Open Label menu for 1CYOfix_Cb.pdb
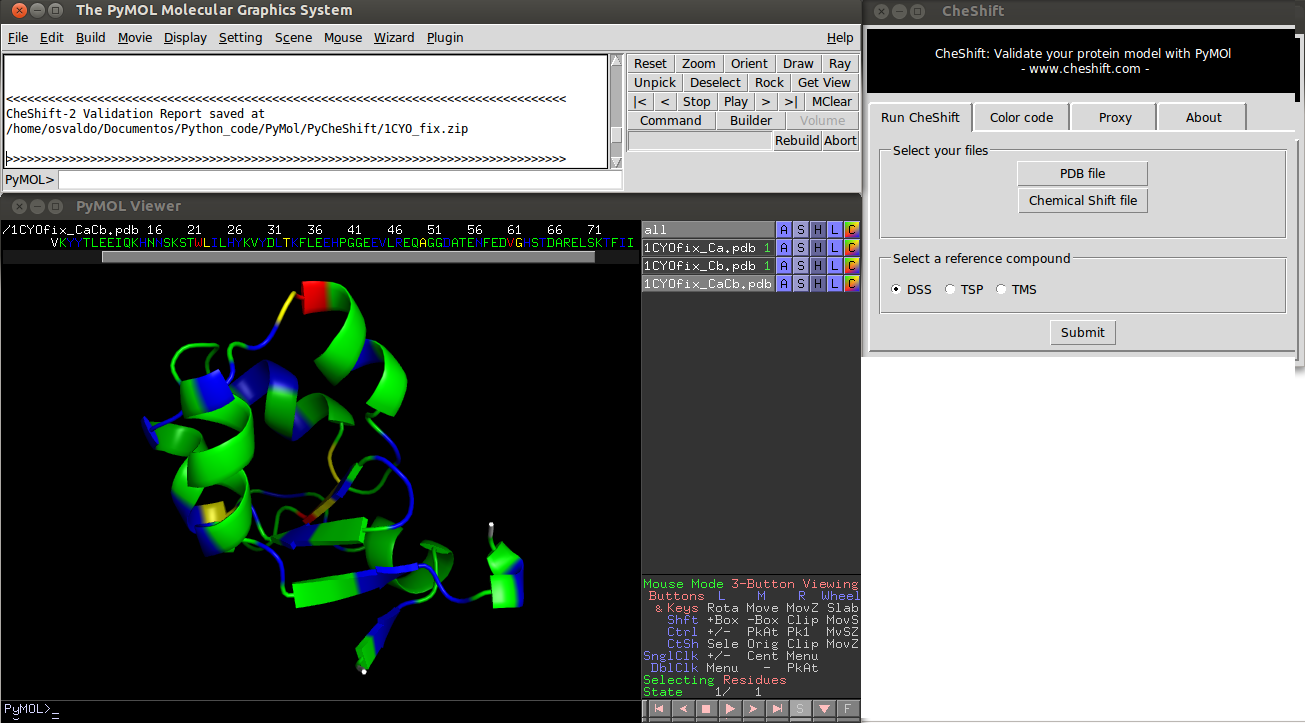The width and height of the screenshot is (1305, 723). (x=835, y=266)
